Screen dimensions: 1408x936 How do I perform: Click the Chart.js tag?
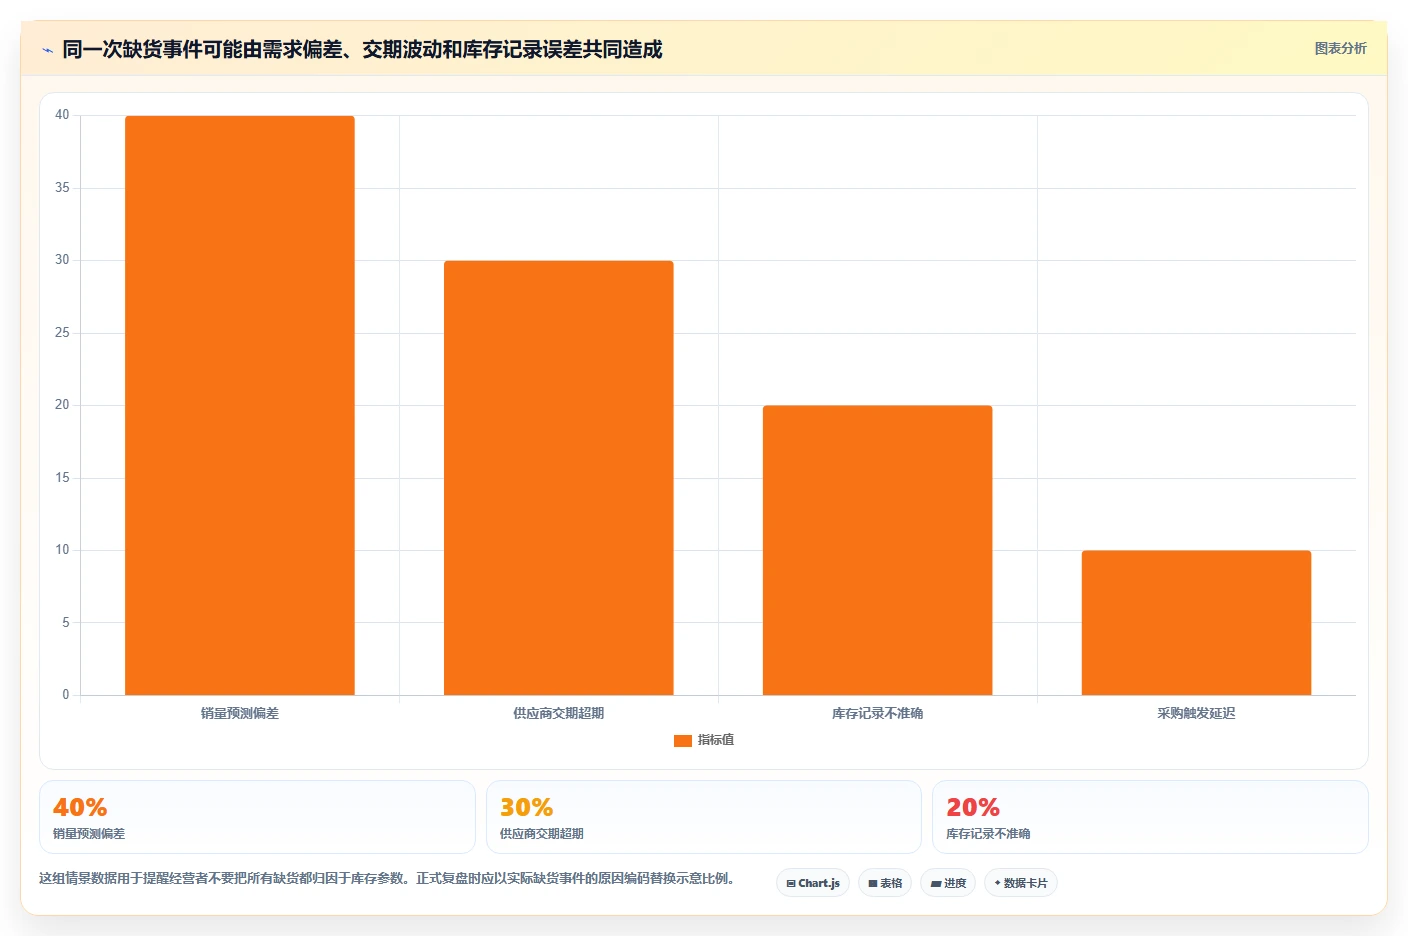[x=813, y=883]
